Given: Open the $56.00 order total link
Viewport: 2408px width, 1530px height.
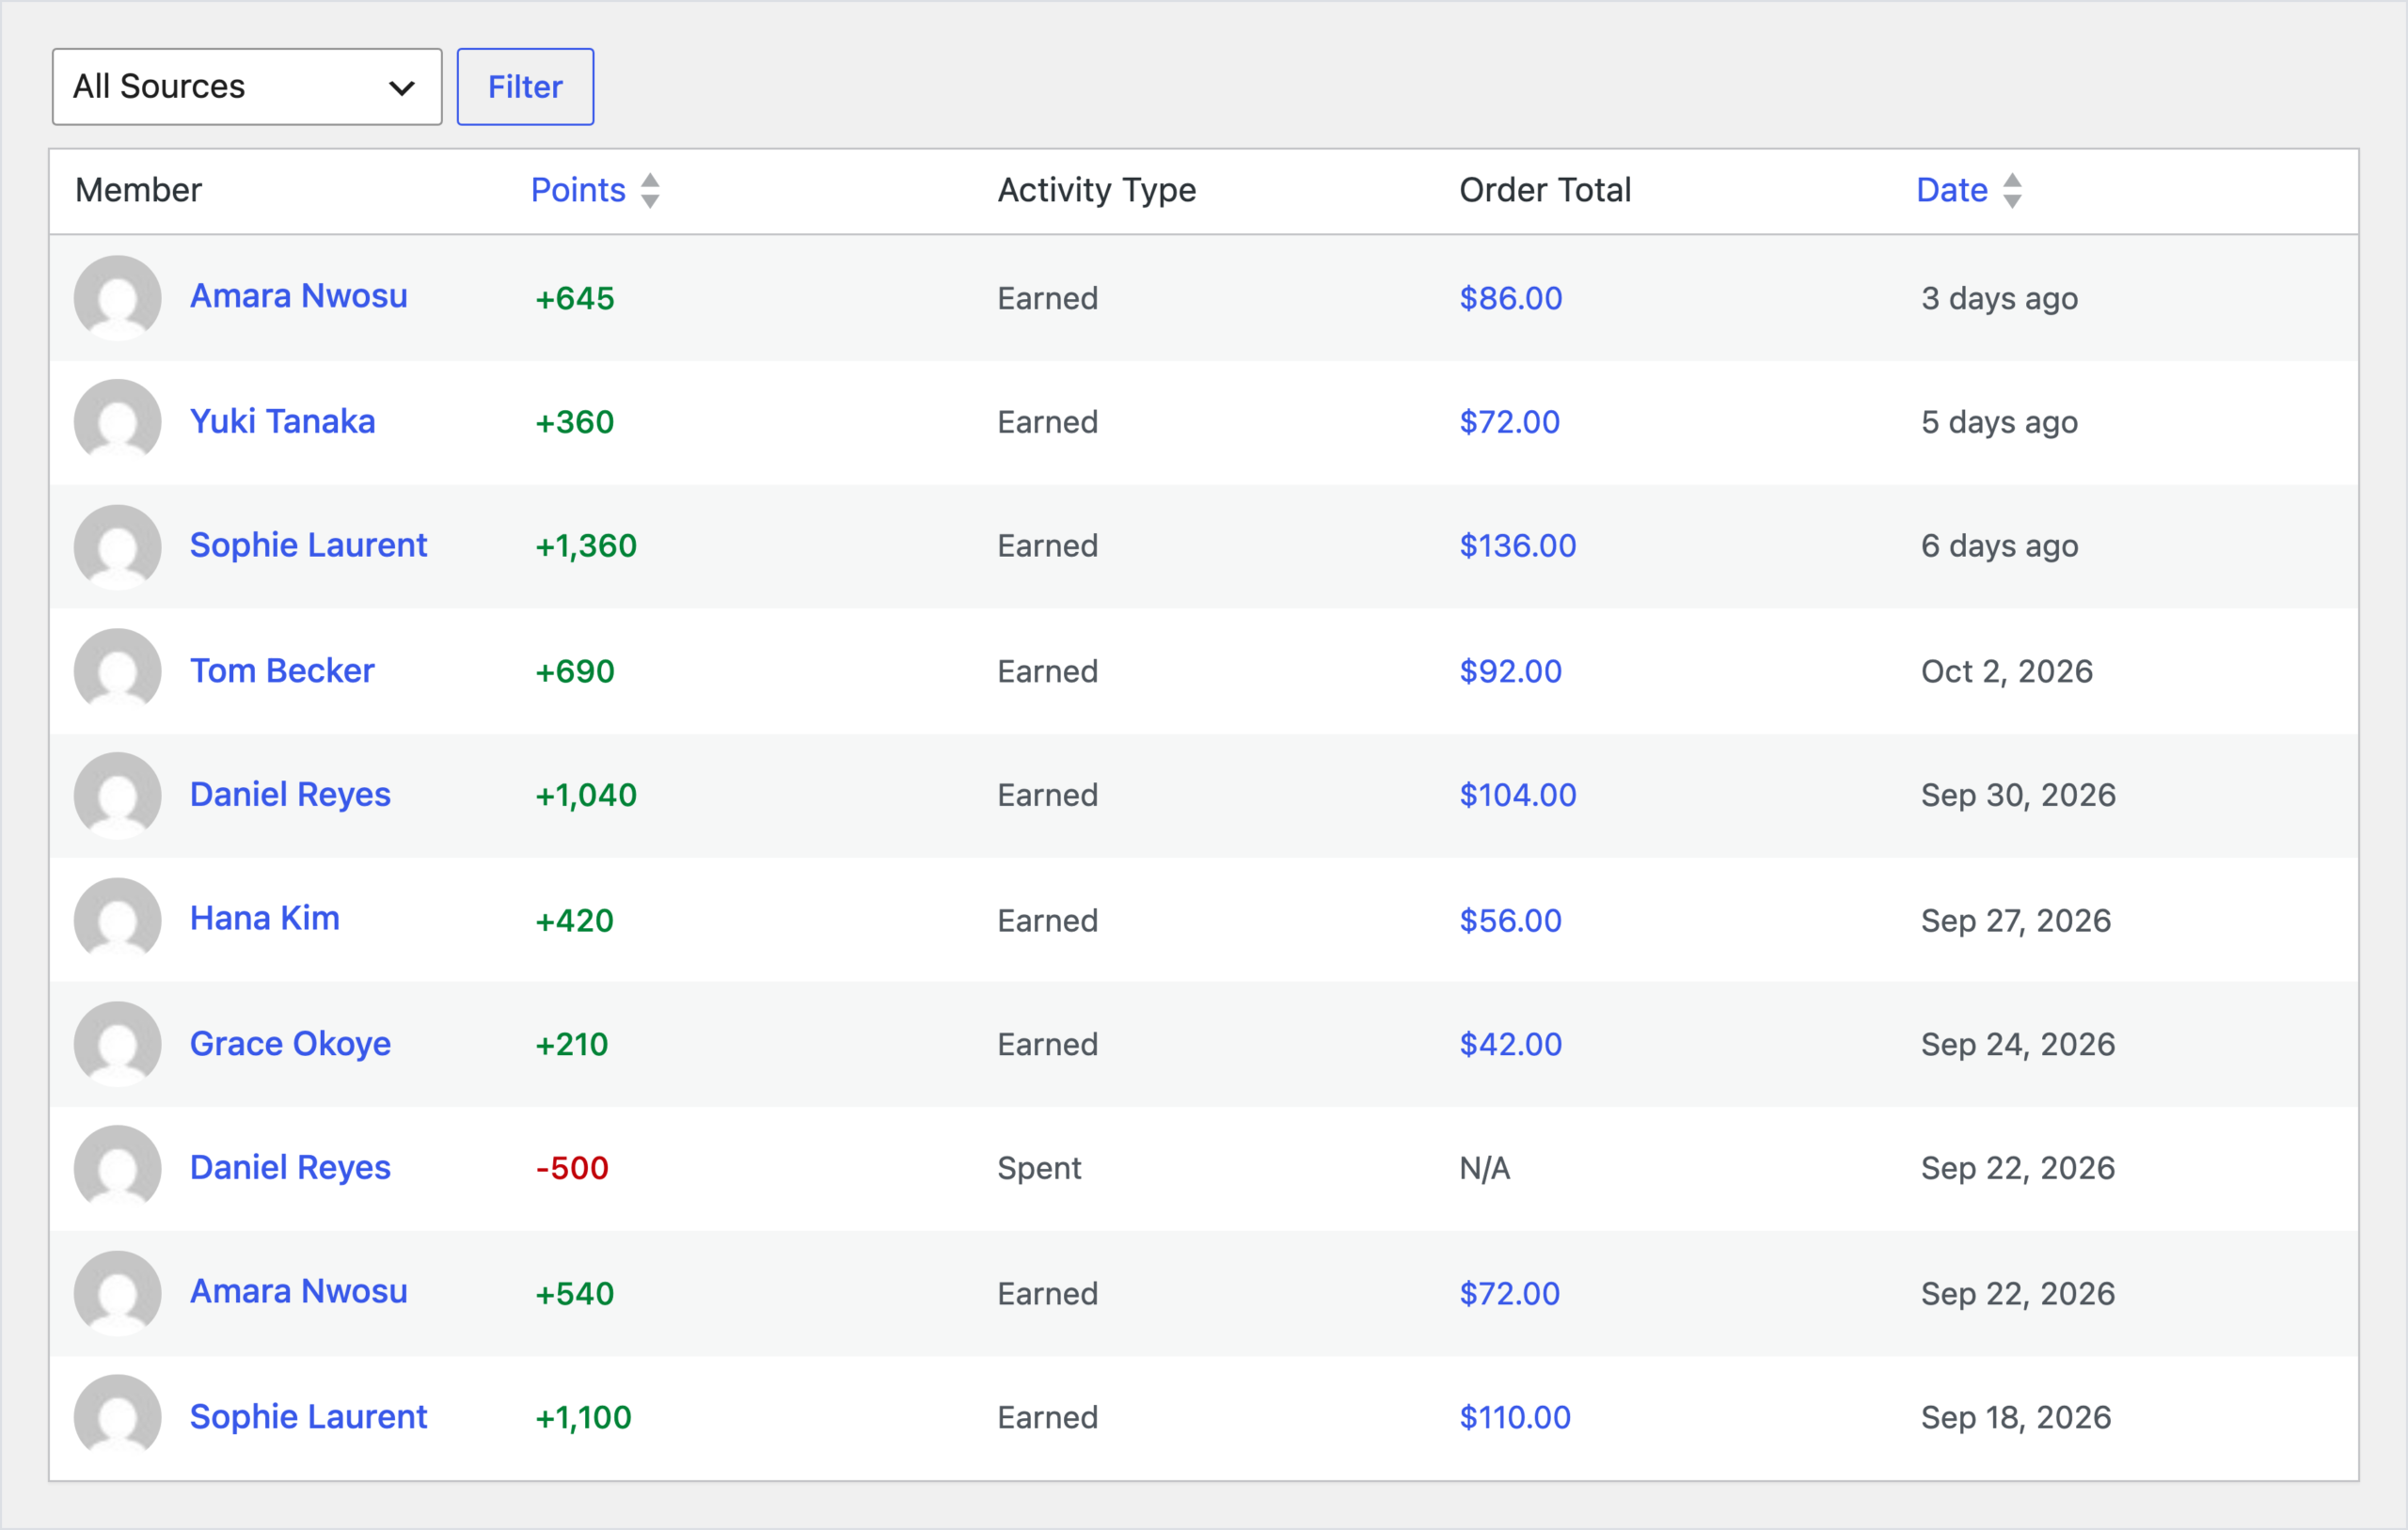Looking at the screenshot, I should pos(1510,920).
